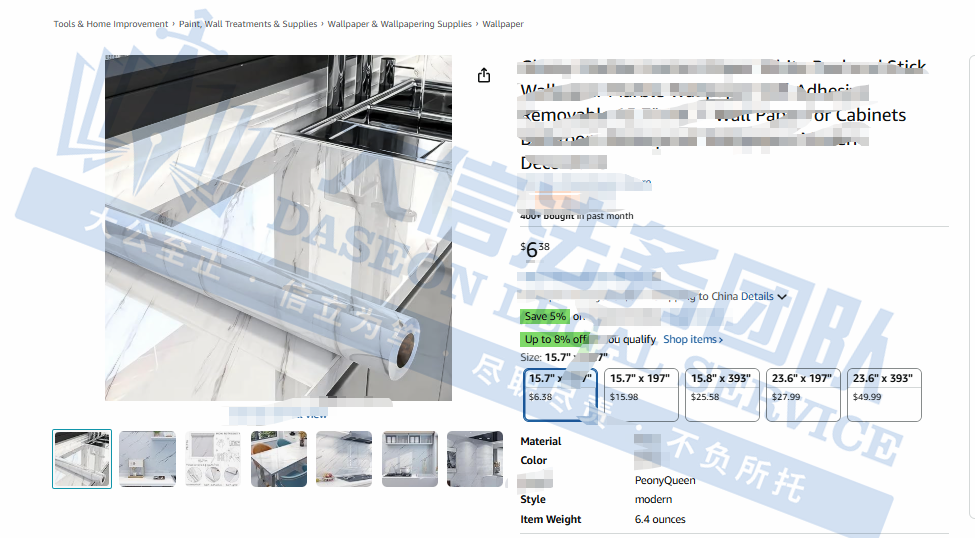Pick the 23.6" x 197" size option
Image resolution: width=975 pixels, height=538 pixels.
coord(802,388)
